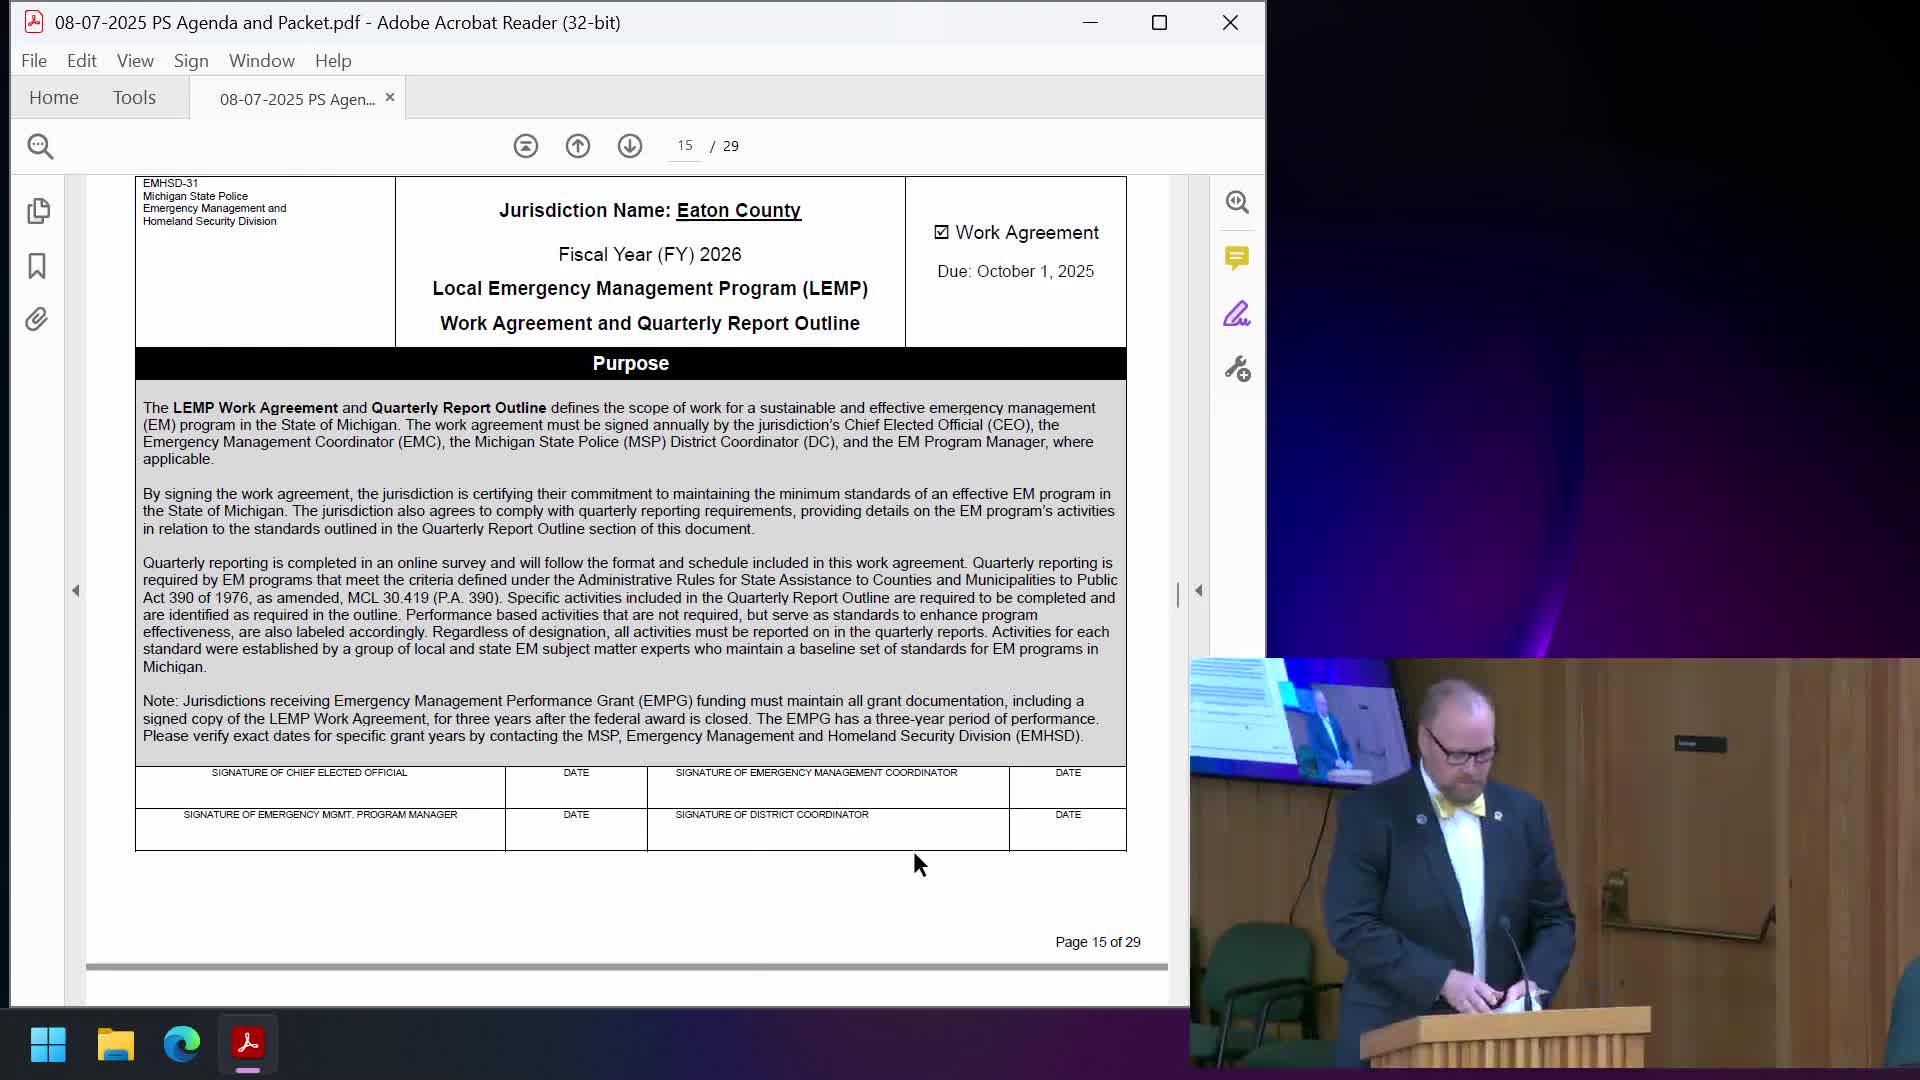Open the Bookmarks panel

37,266
